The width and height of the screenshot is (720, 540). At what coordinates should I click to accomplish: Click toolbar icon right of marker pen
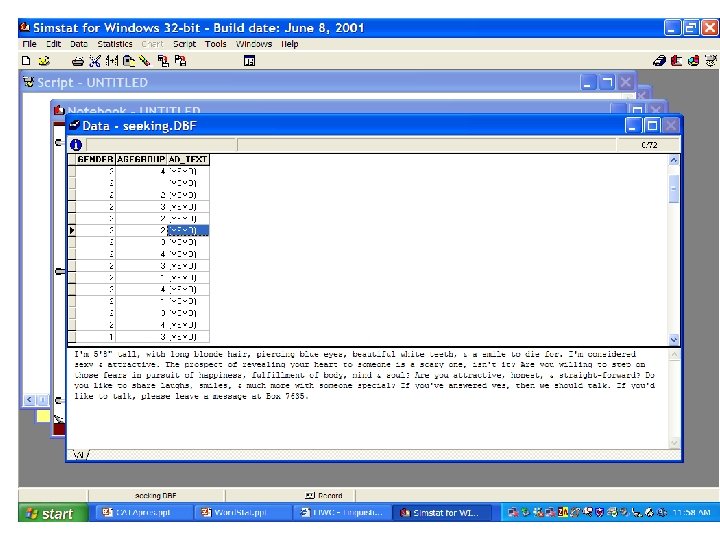(163, 61)
